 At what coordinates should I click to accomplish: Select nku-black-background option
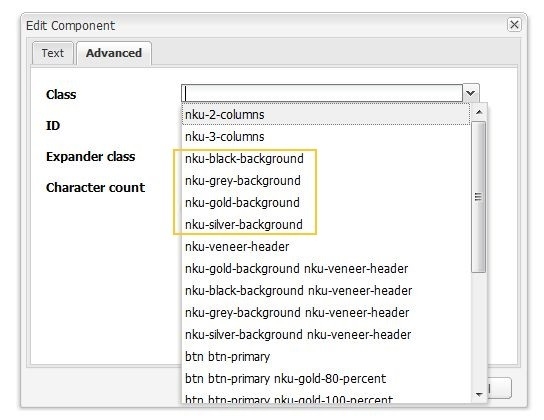(x=326, y=158)
